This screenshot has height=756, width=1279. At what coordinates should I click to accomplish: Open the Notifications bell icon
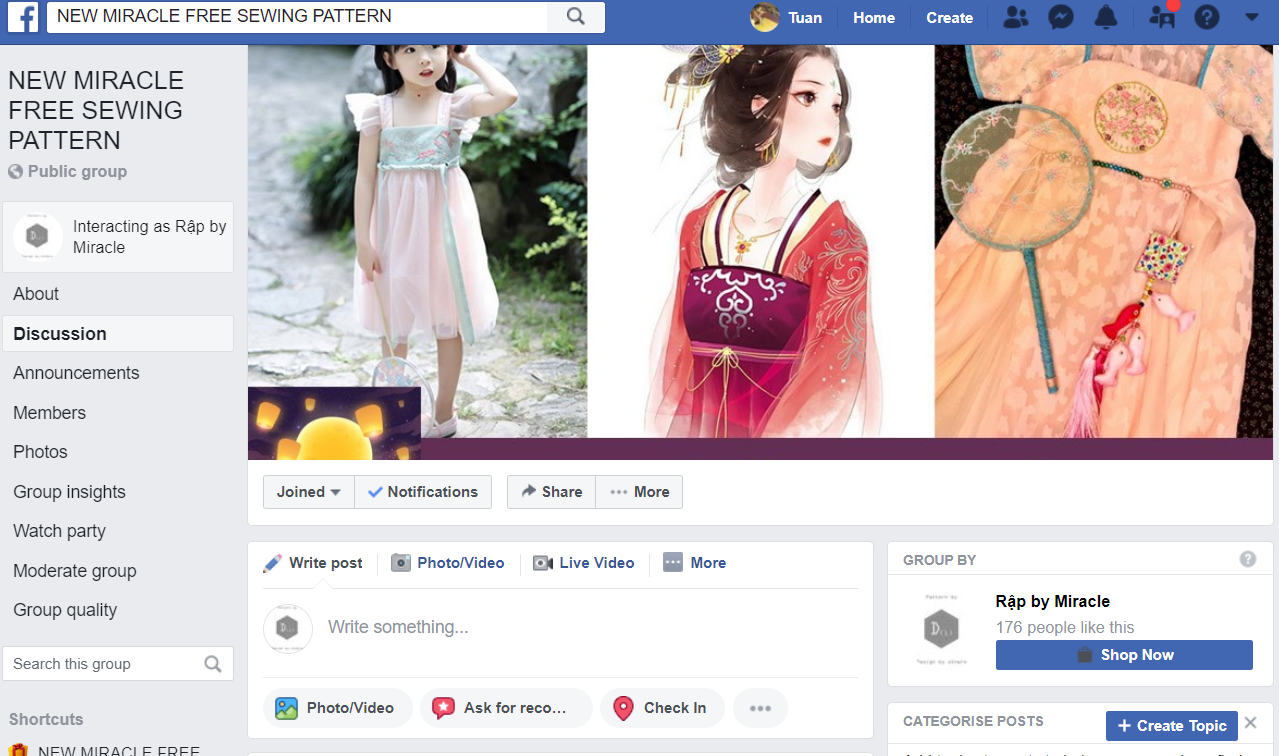click(x=1105, y=17)
